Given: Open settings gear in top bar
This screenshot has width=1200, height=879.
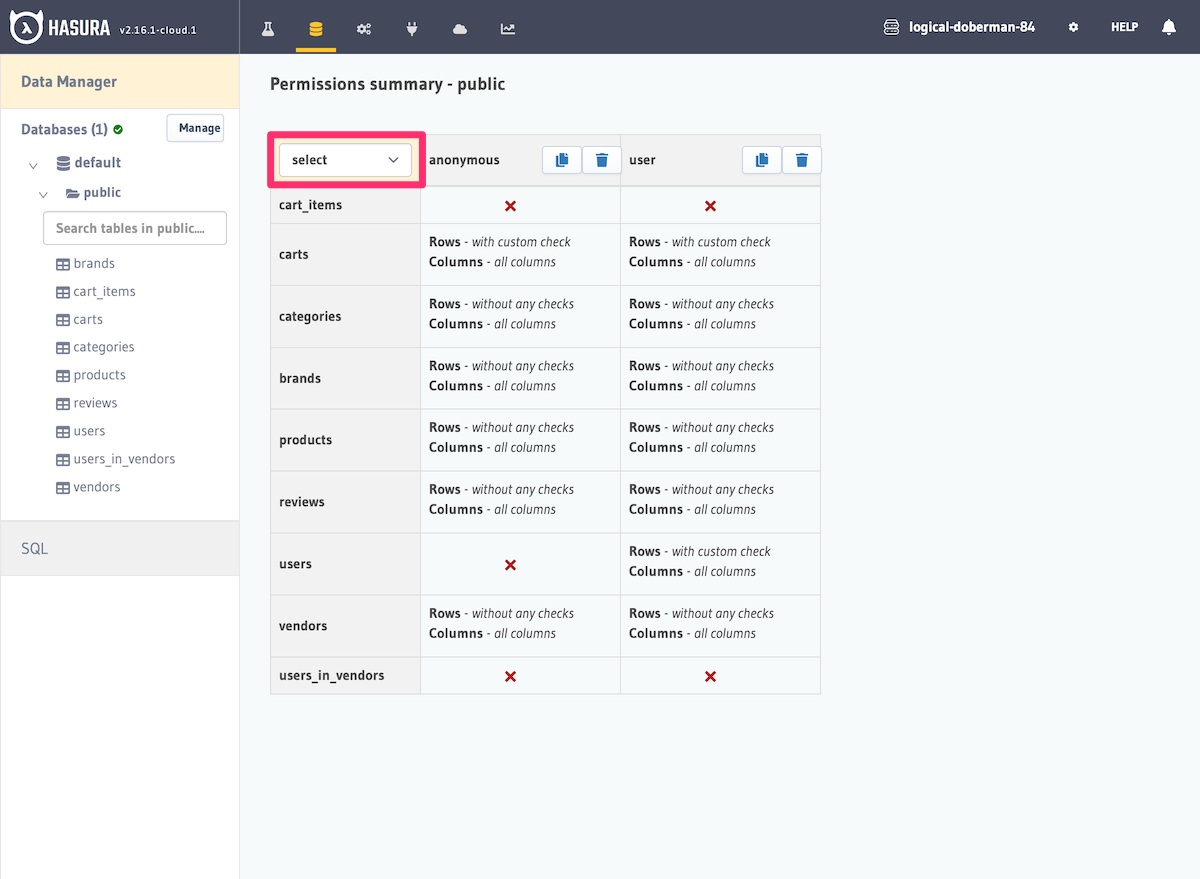Looking at the screenshot, I should tap(1073, 28).
